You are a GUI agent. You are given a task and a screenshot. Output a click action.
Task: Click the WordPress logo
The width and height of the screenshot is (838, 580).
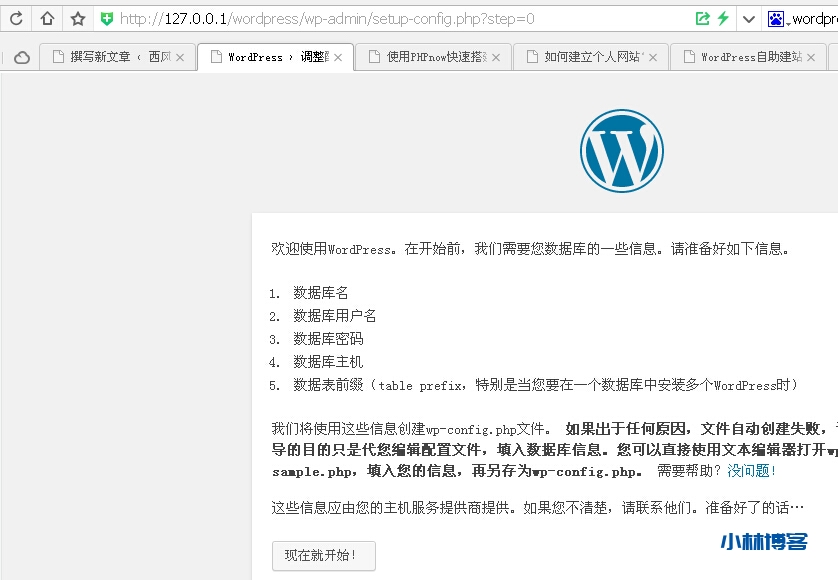pyautogui.click(x=621, y=150)
